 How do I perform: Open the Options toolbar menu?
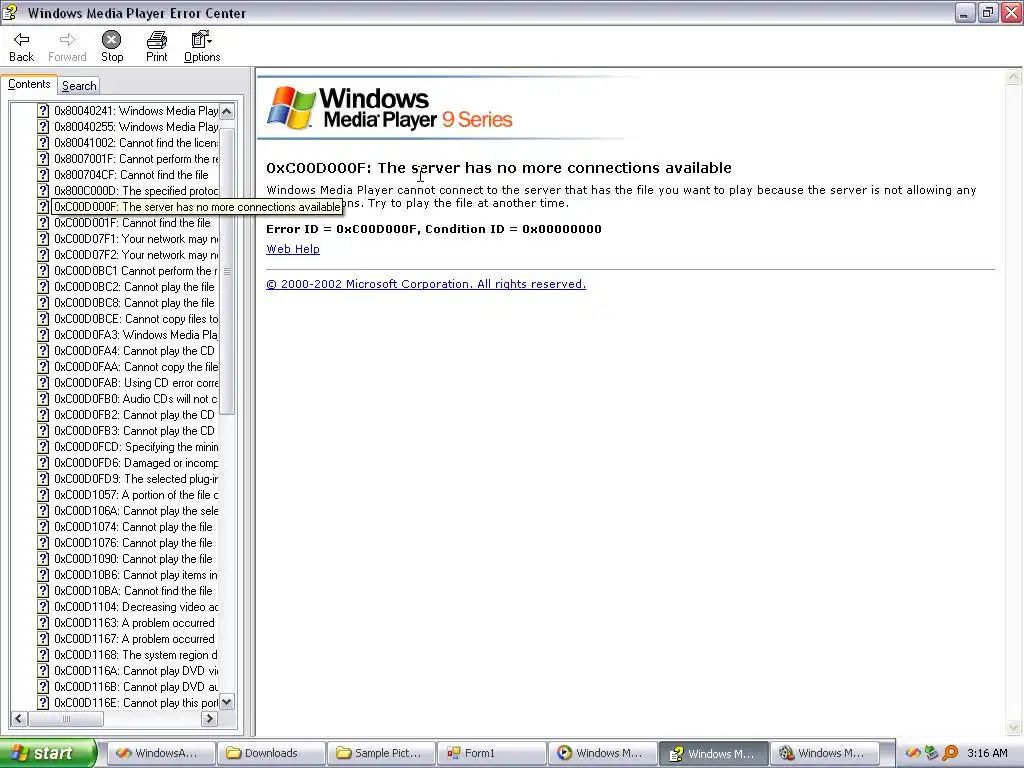tap(202, 47)
